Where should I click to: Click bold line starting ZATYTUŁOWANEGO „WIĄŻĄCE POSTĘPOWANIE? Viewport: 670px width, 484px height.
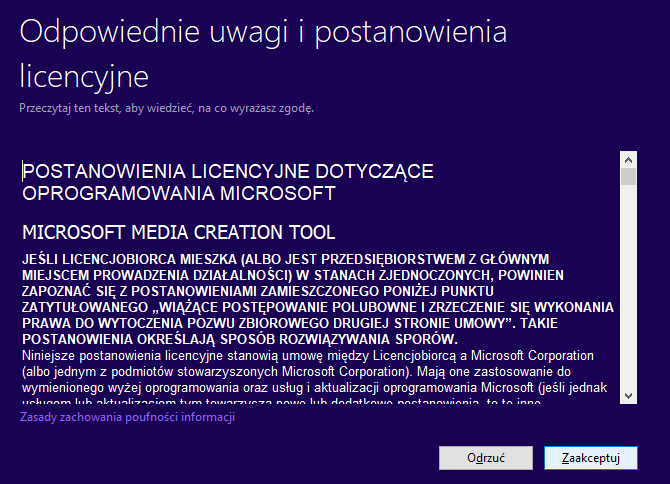(x=318, y=307)
